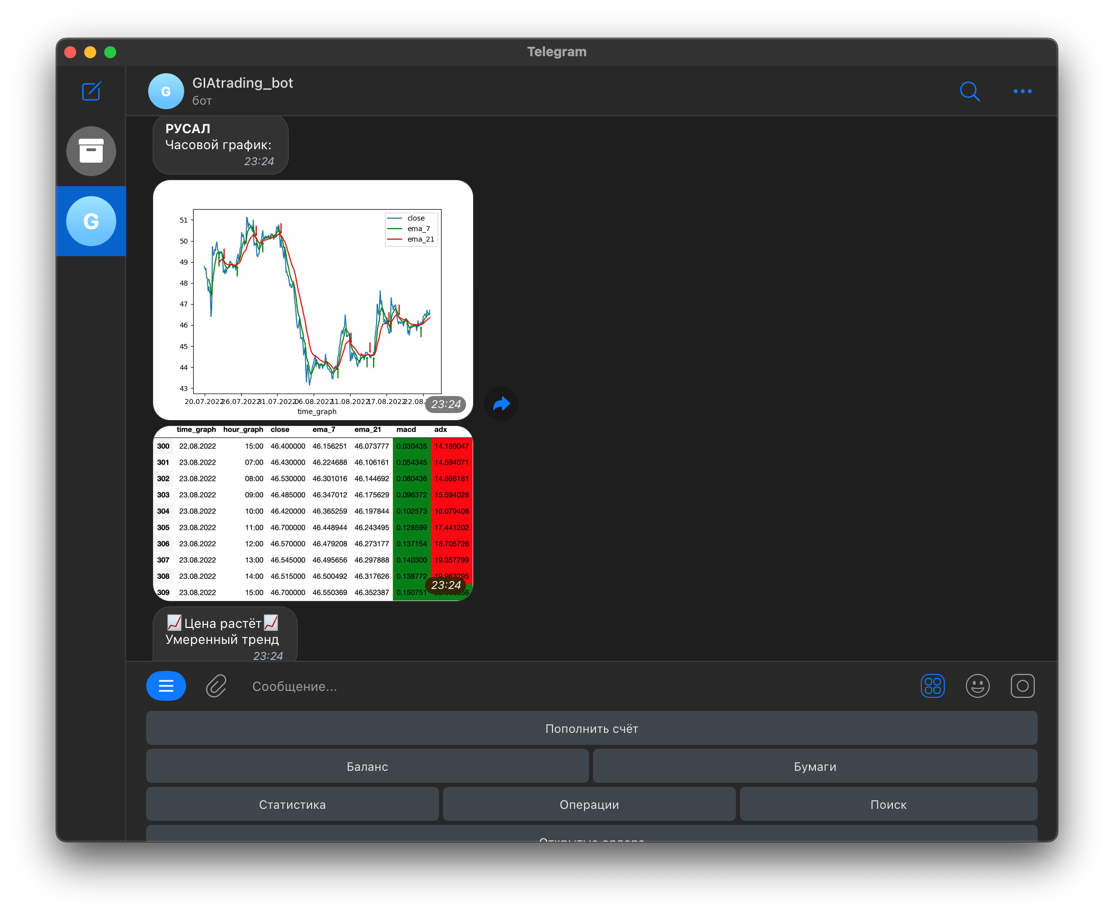Click the record video message icon
Viewport: 1114px width, 916px height.
coord(1022,686)
